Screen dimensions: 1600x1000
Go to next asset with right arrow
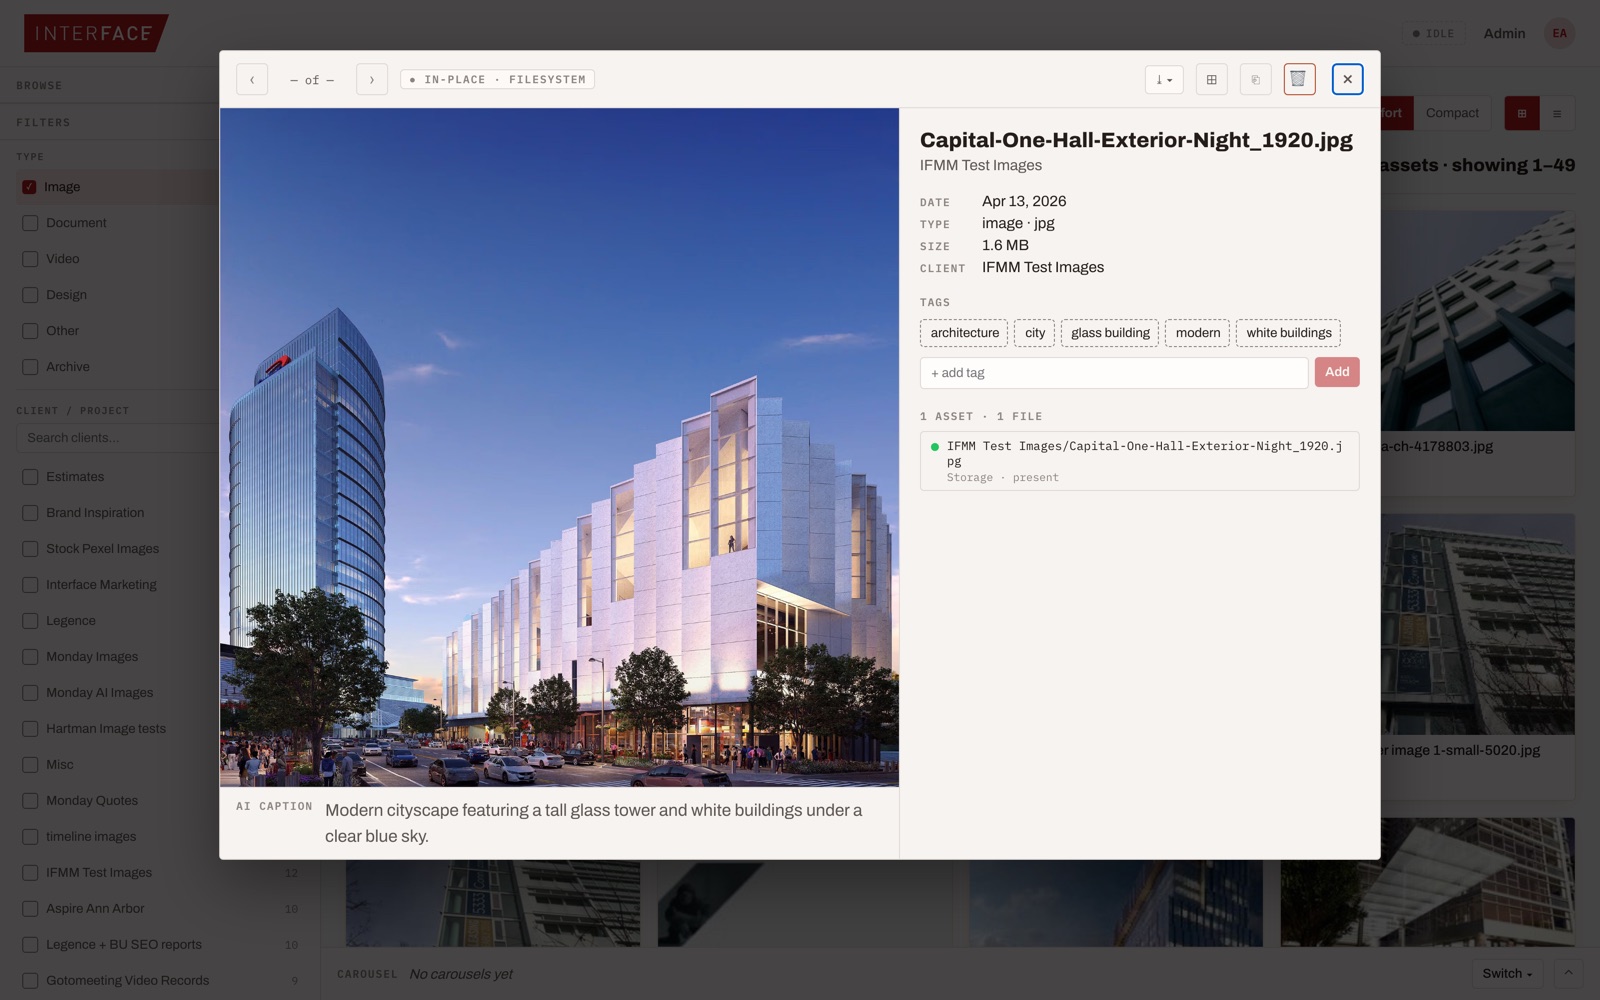[x=372, y=79]
